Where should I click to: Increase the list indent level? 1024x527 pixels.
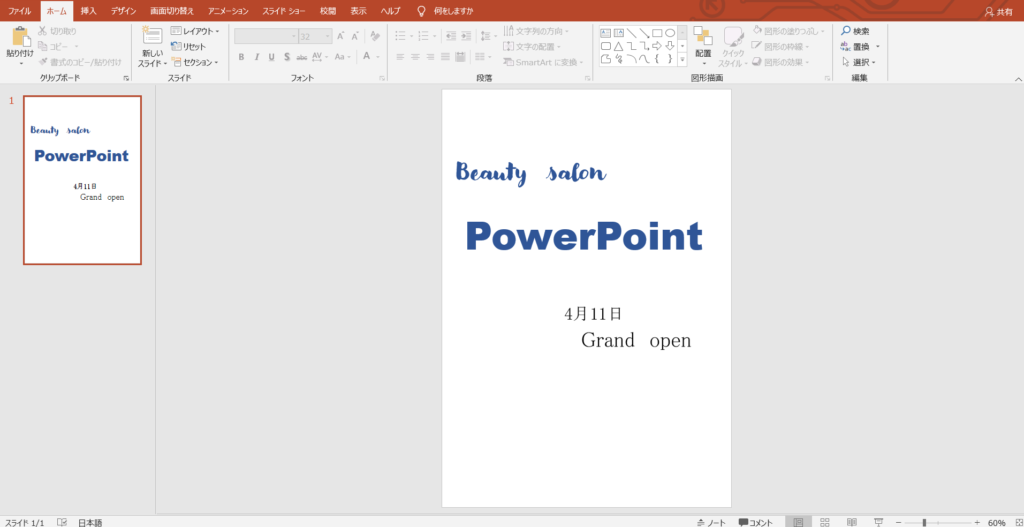(x=466, y=36)
